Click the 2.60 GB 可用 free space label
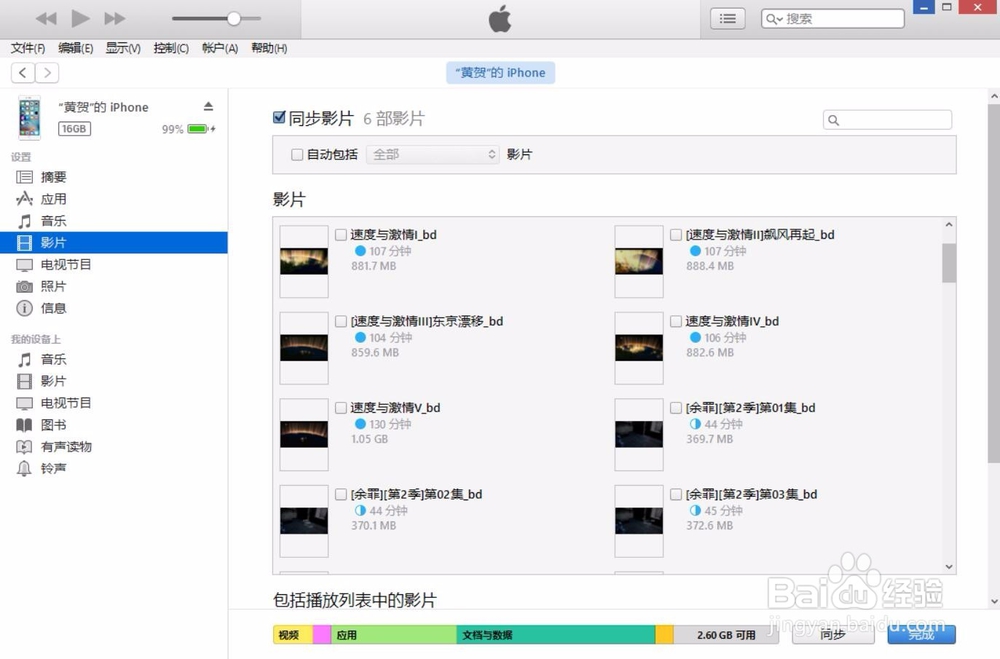The width and height of the screenshot is (1000, 659). pos(726,635)
